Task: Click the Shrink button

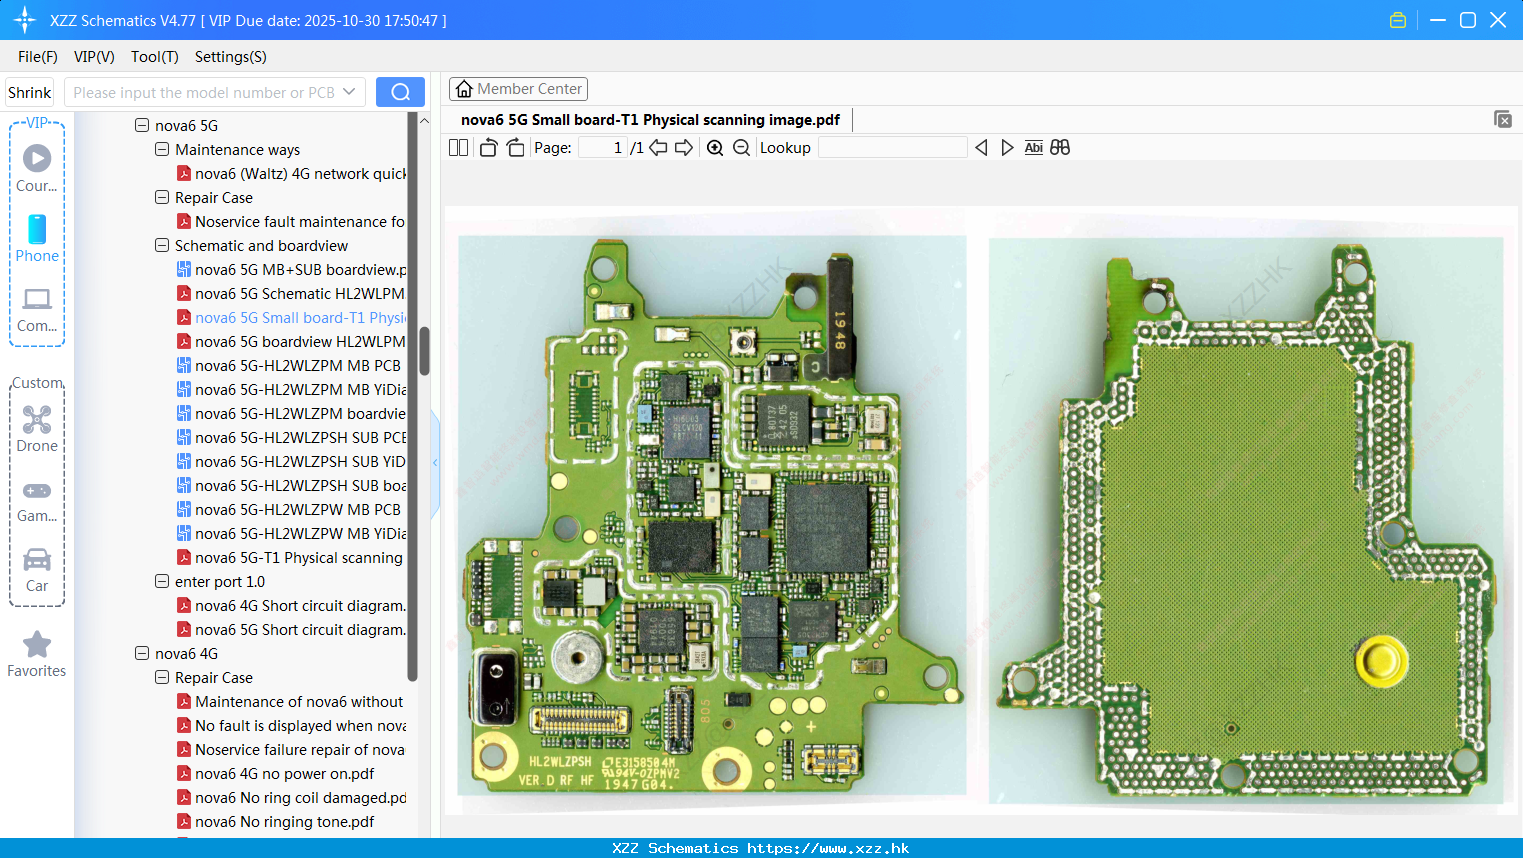Action: pos(30,92)
